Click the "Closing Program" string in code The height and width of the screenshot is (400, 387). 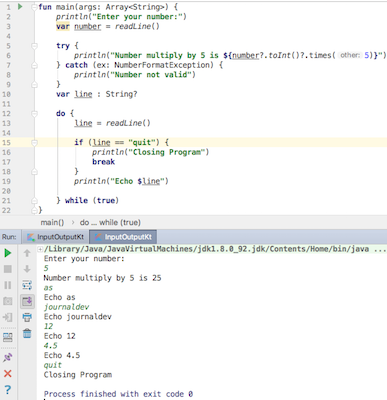[166, 152]
